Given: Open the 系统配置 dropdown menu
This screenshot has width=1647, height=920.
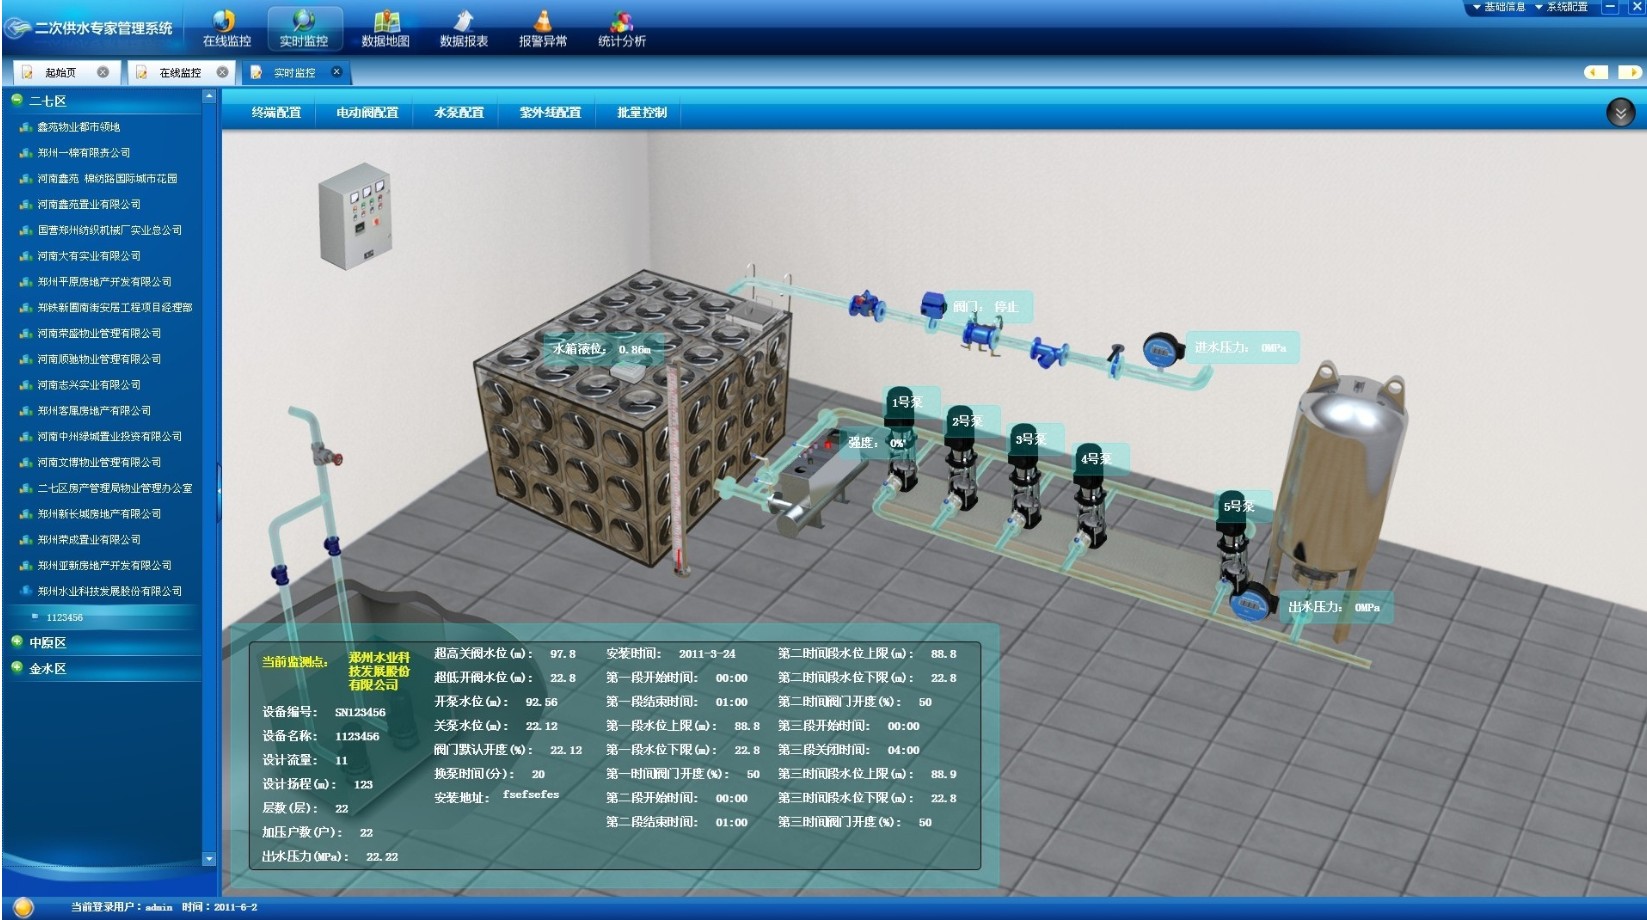Looking at the screenshot, I should pyautogui.click(x=1566, y=7).
